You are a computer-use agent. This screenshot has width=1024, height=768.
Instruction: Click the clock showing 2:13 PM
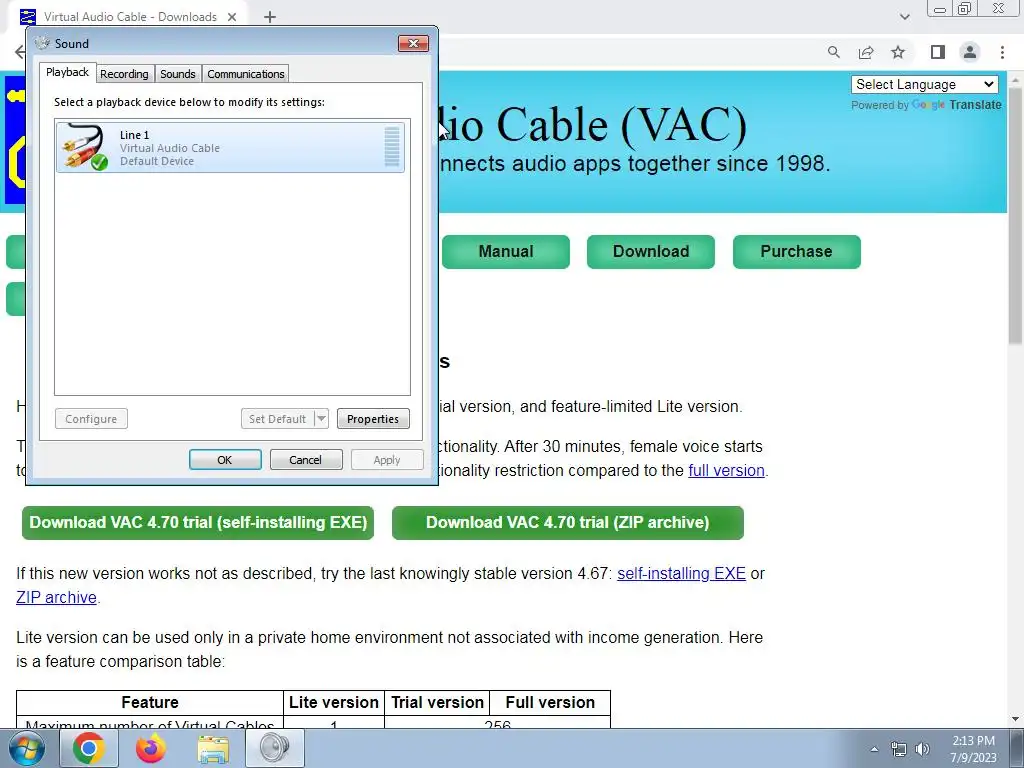(973, 749)
